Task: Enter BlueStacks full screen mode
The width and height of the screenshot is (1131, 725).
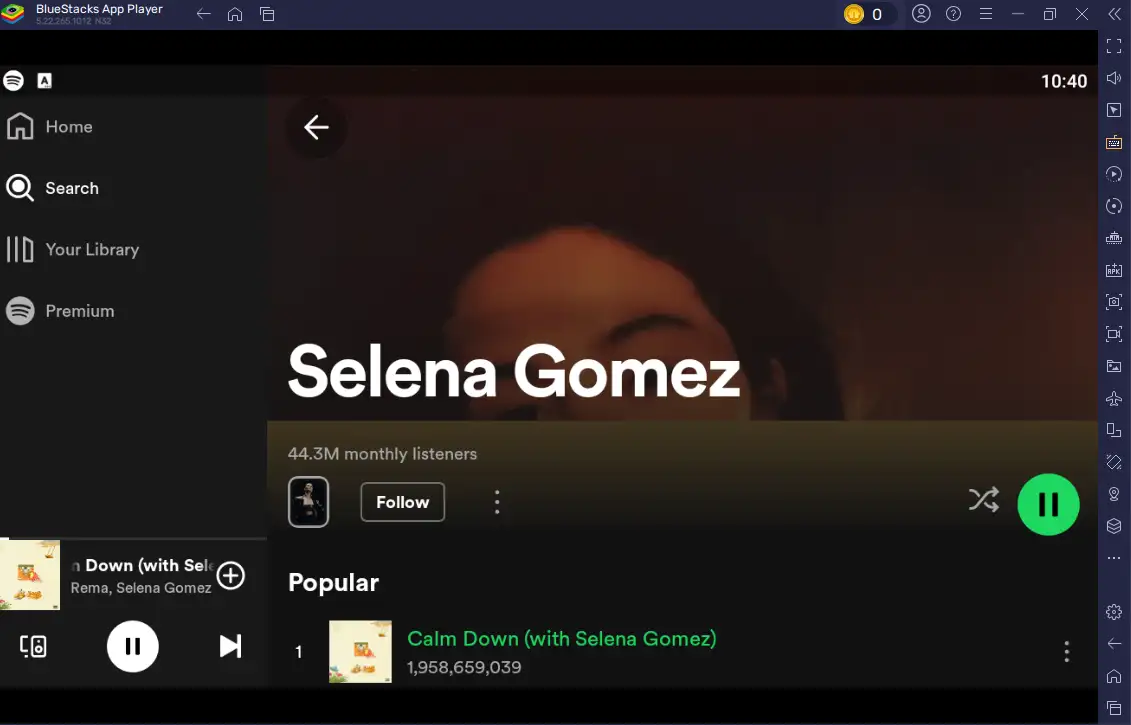Action: (x=1114, y=46)
